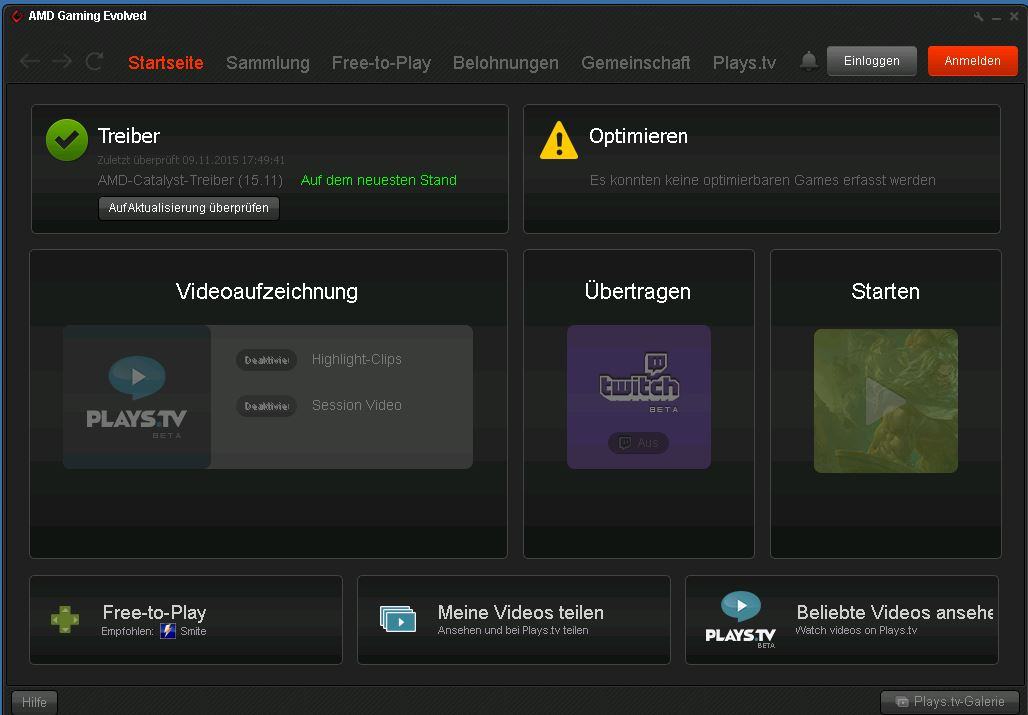Viewport: 1028px width, 715px height.
Task: Click the Smite recommended game text
Action: (193, 631)
